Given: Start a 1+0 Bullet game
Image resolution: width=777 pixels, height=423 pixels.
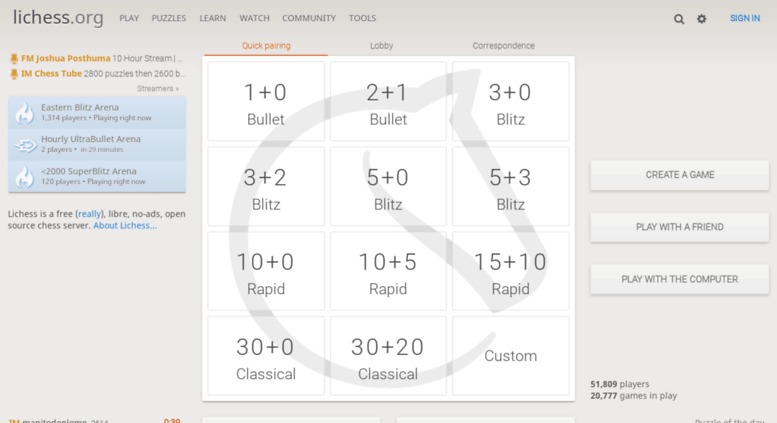Looking at the screenshot, I should (266, 101).
